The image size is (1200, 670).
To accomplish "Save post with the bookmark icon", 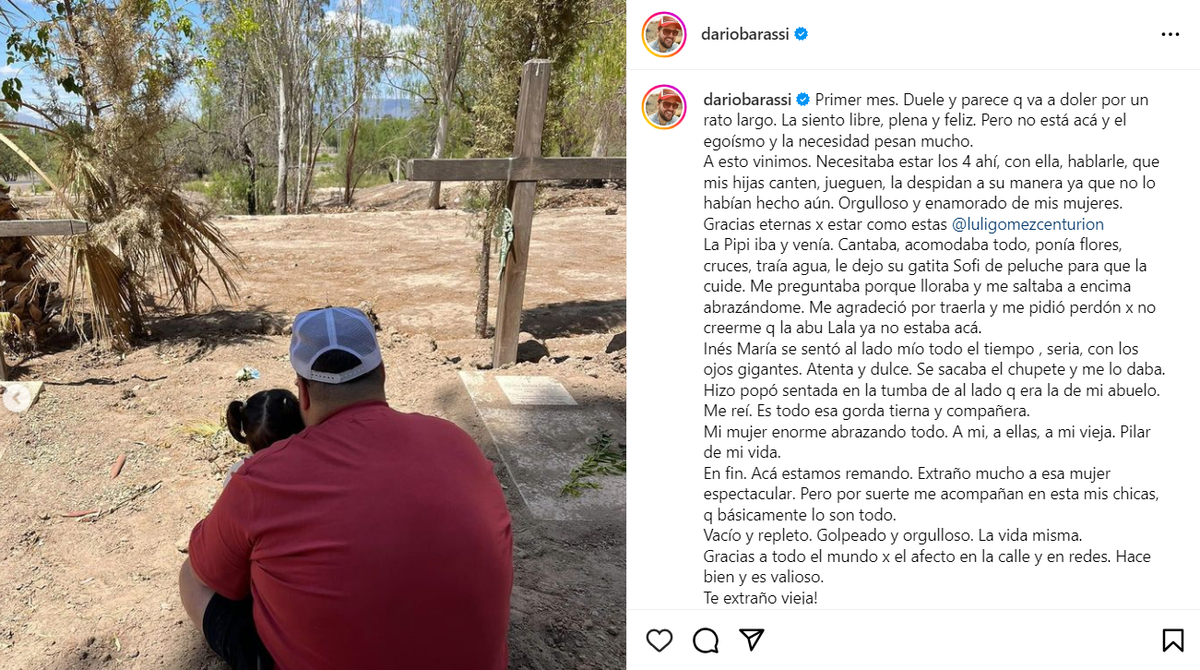I will (x=1173, y=640).
